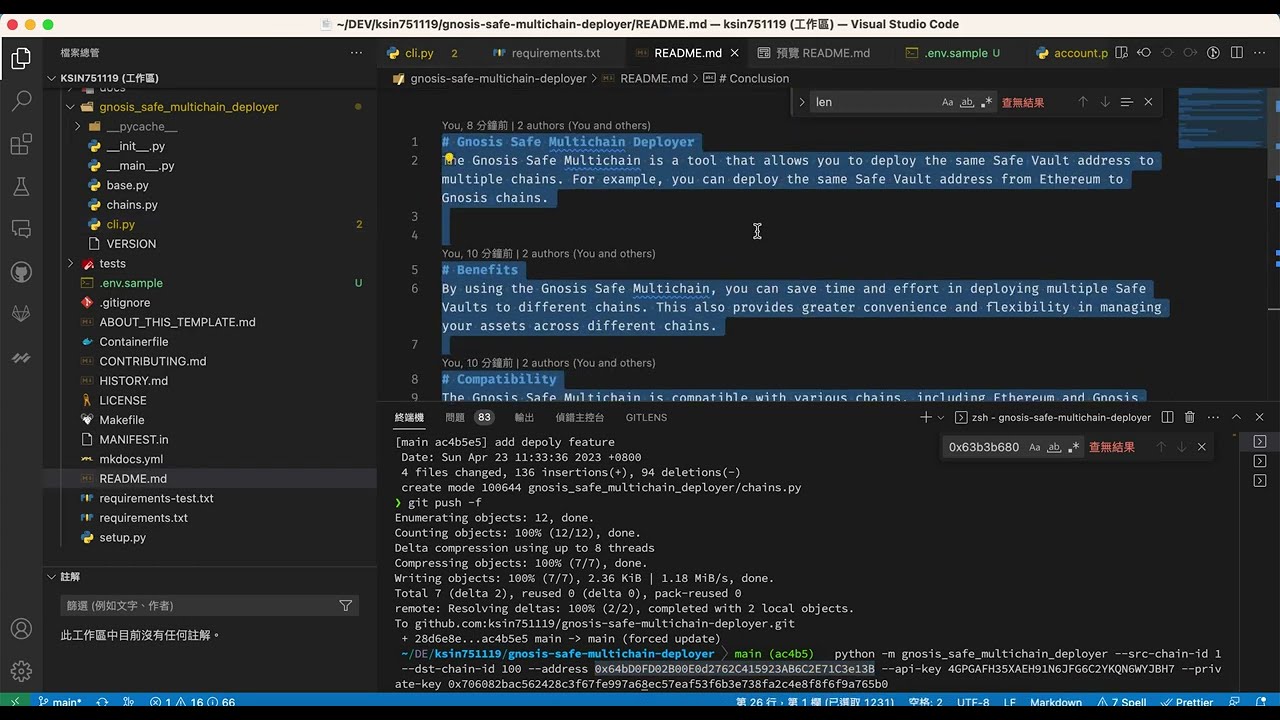Close the bottom panel
The image size is (1280, 720).
click(x=1259, y=417)
